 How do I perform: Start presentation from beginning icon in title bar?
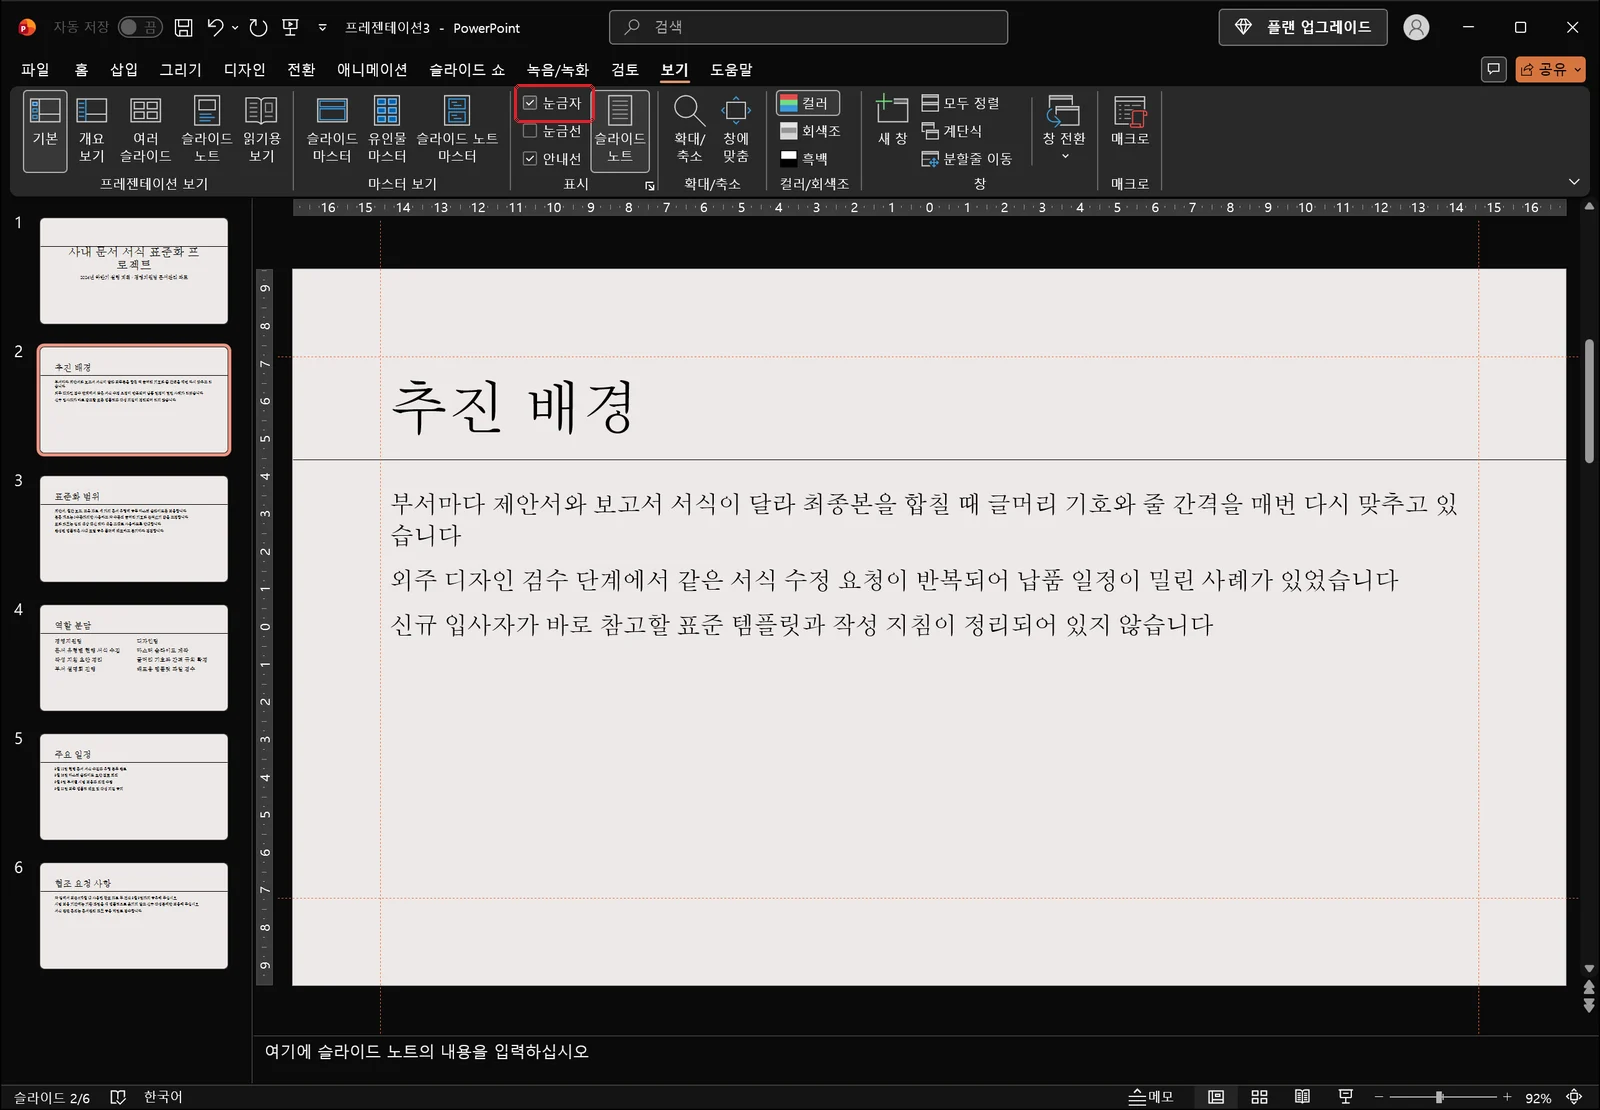coord(291,27)
